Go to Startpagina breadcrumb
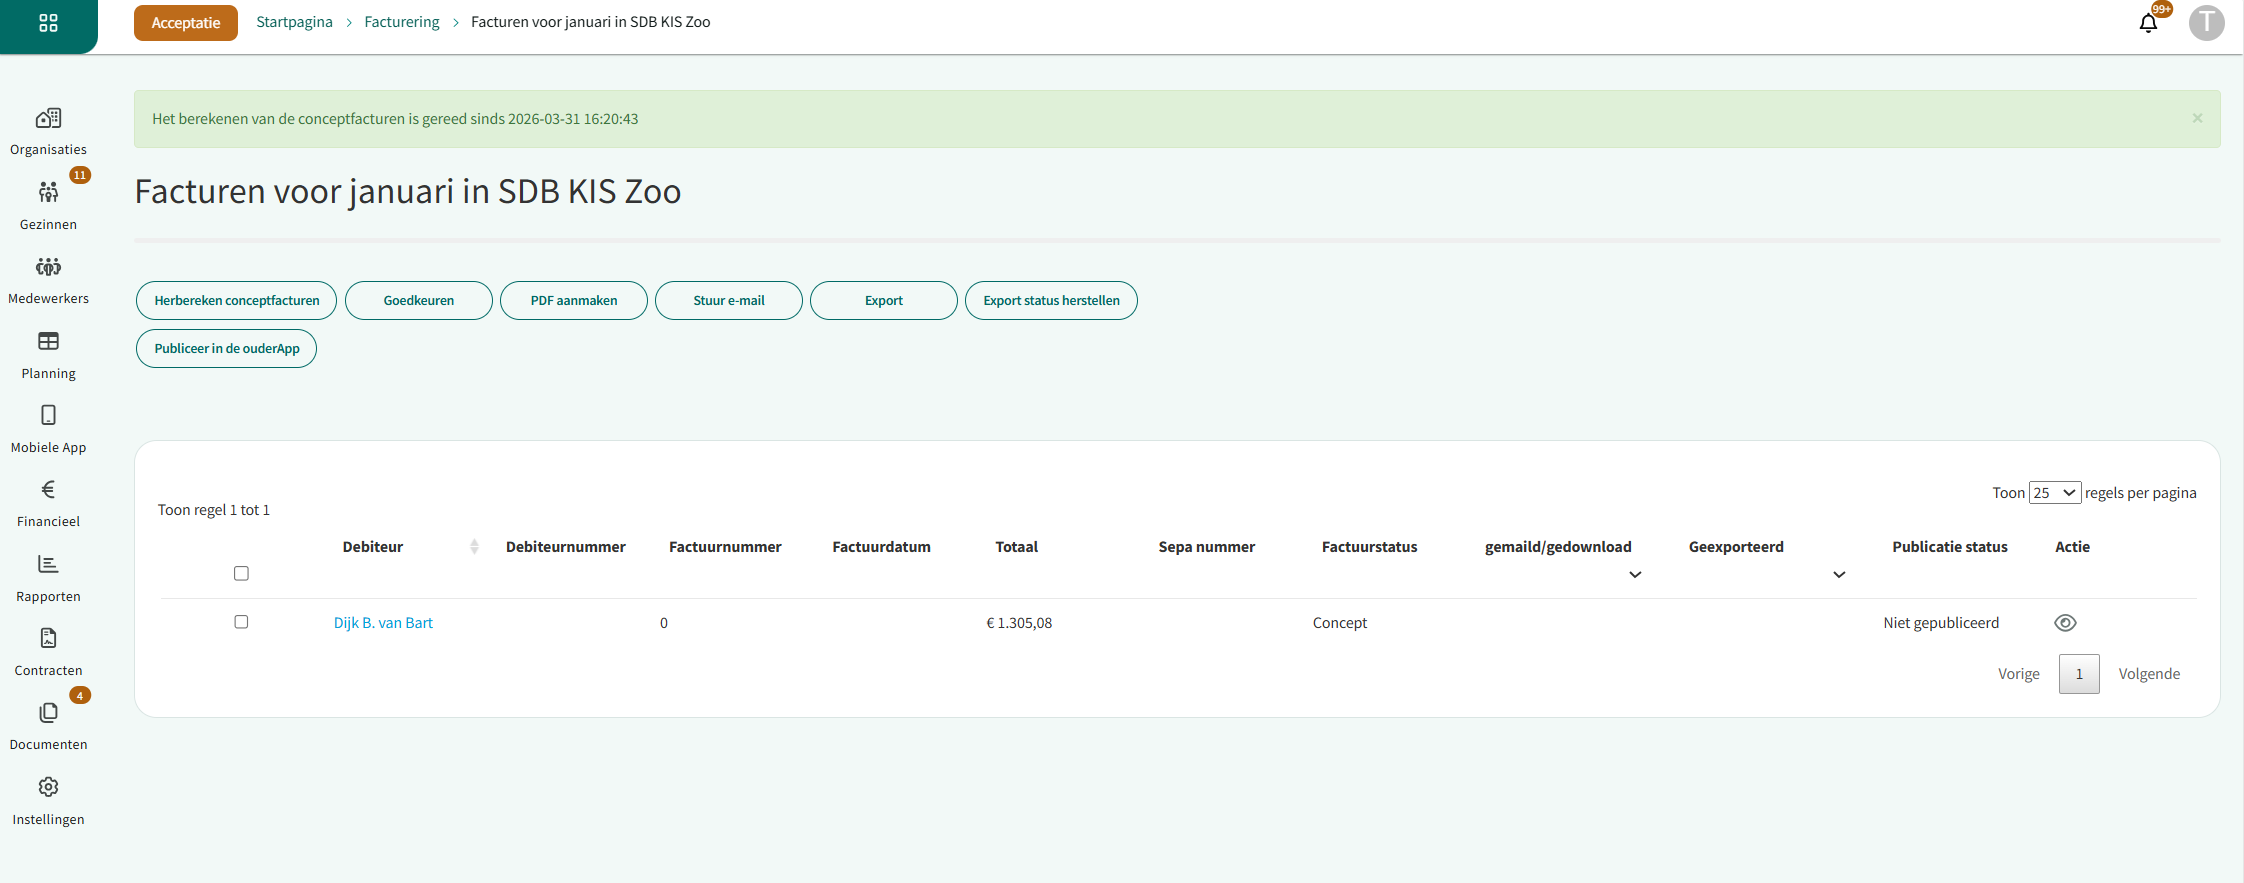The height and width of the screenshot is (883, 2244). point(294,22)
